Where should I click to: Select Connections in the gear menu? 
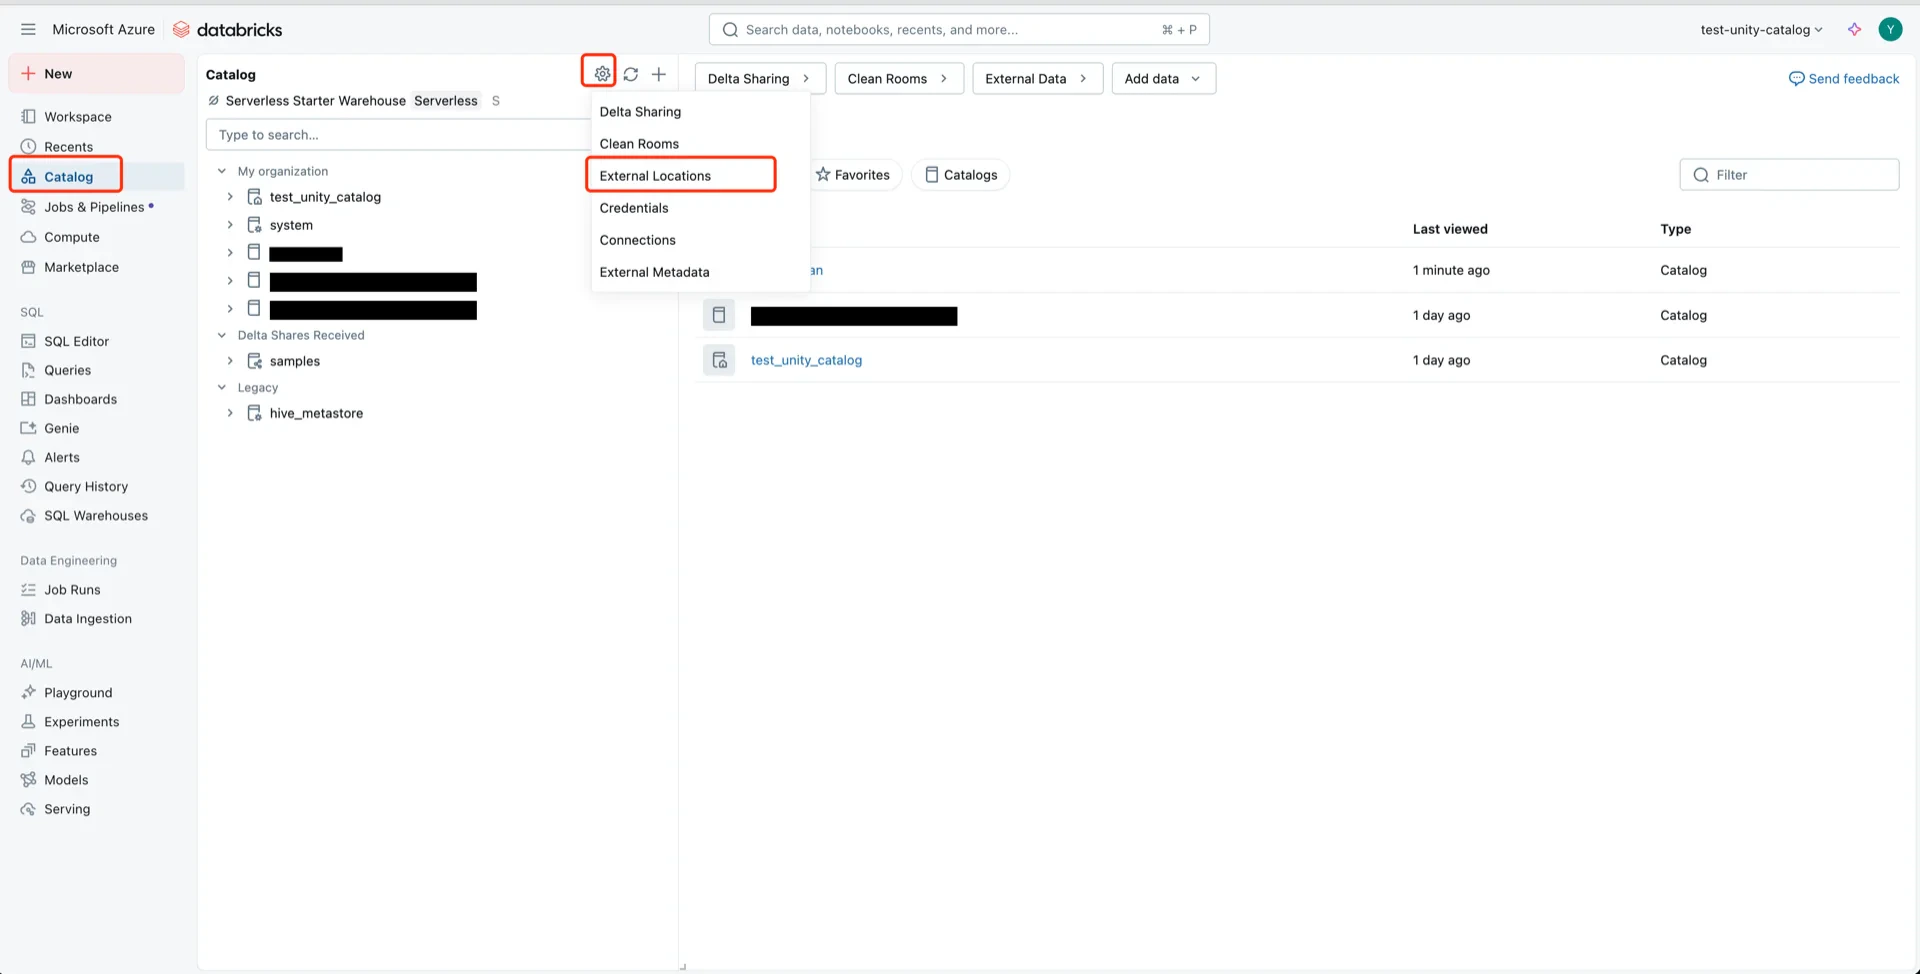700,239
